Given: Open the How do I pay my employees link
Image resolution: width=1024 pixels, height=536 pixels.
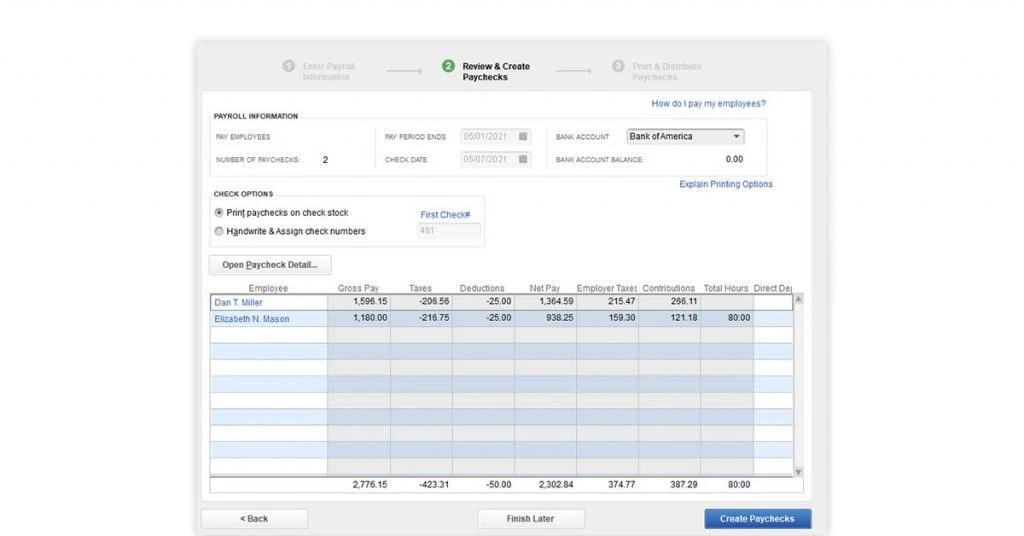Looking at the screenshot, I should pyautogui.click(x=709, y=104).
